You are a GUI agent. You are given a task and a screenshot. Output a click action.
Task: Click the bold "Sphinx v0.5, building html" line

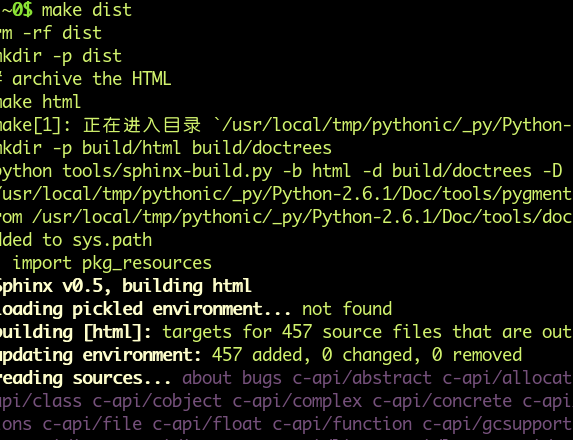click(x=125, y=286)
